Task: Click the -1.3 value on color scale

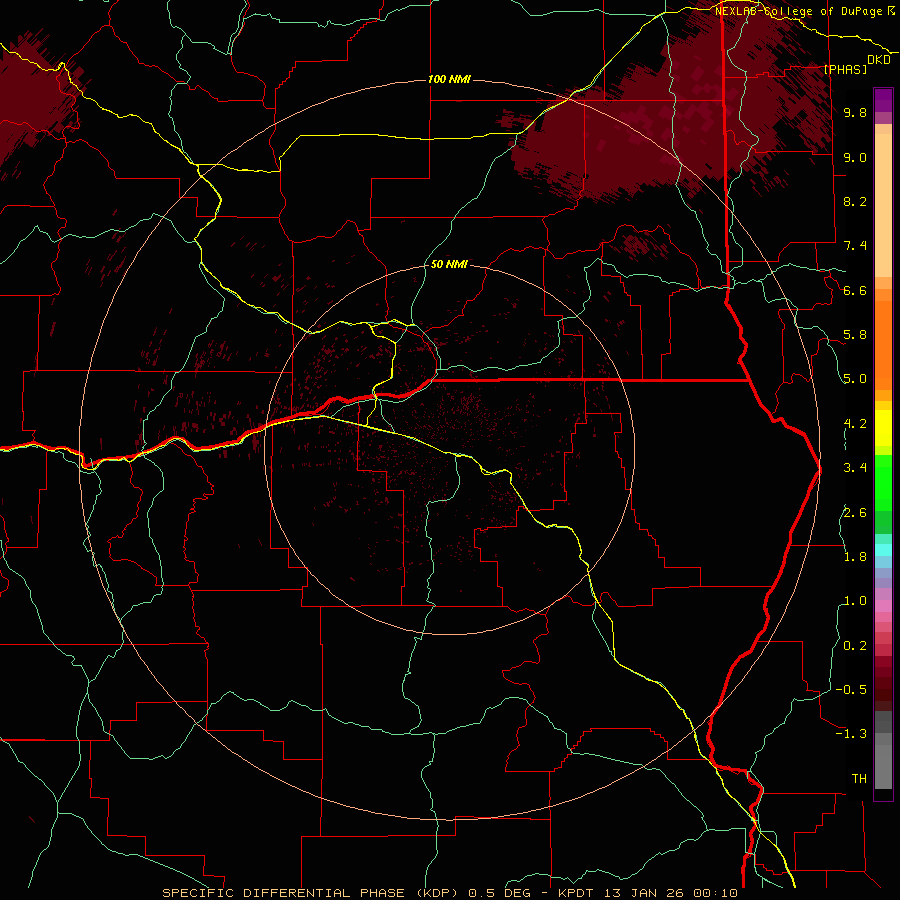Action: click(851, 734)
